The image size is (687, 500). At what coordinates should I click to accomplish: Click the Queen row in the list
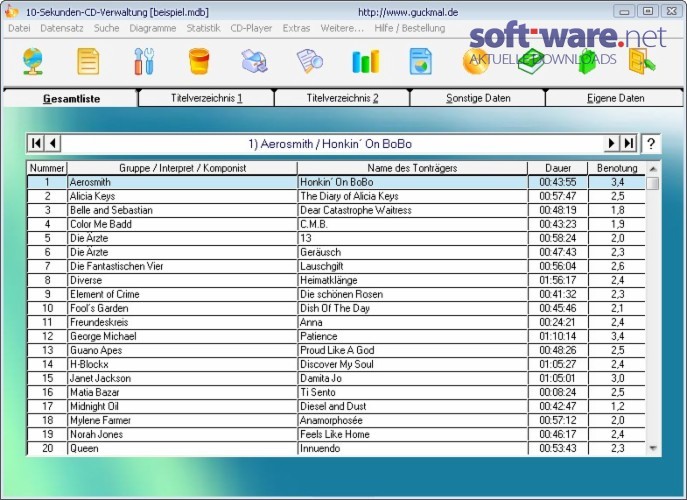336,448
